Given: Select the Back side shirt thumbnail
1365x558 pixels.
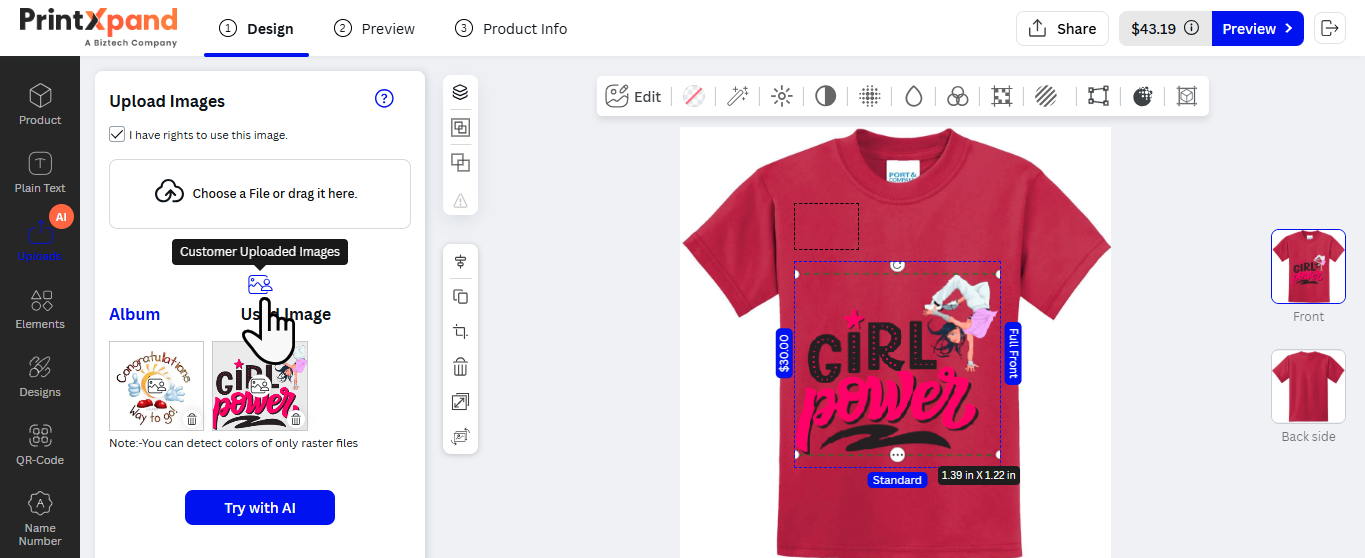Looking at the screenshot, I should [1308, 386].
